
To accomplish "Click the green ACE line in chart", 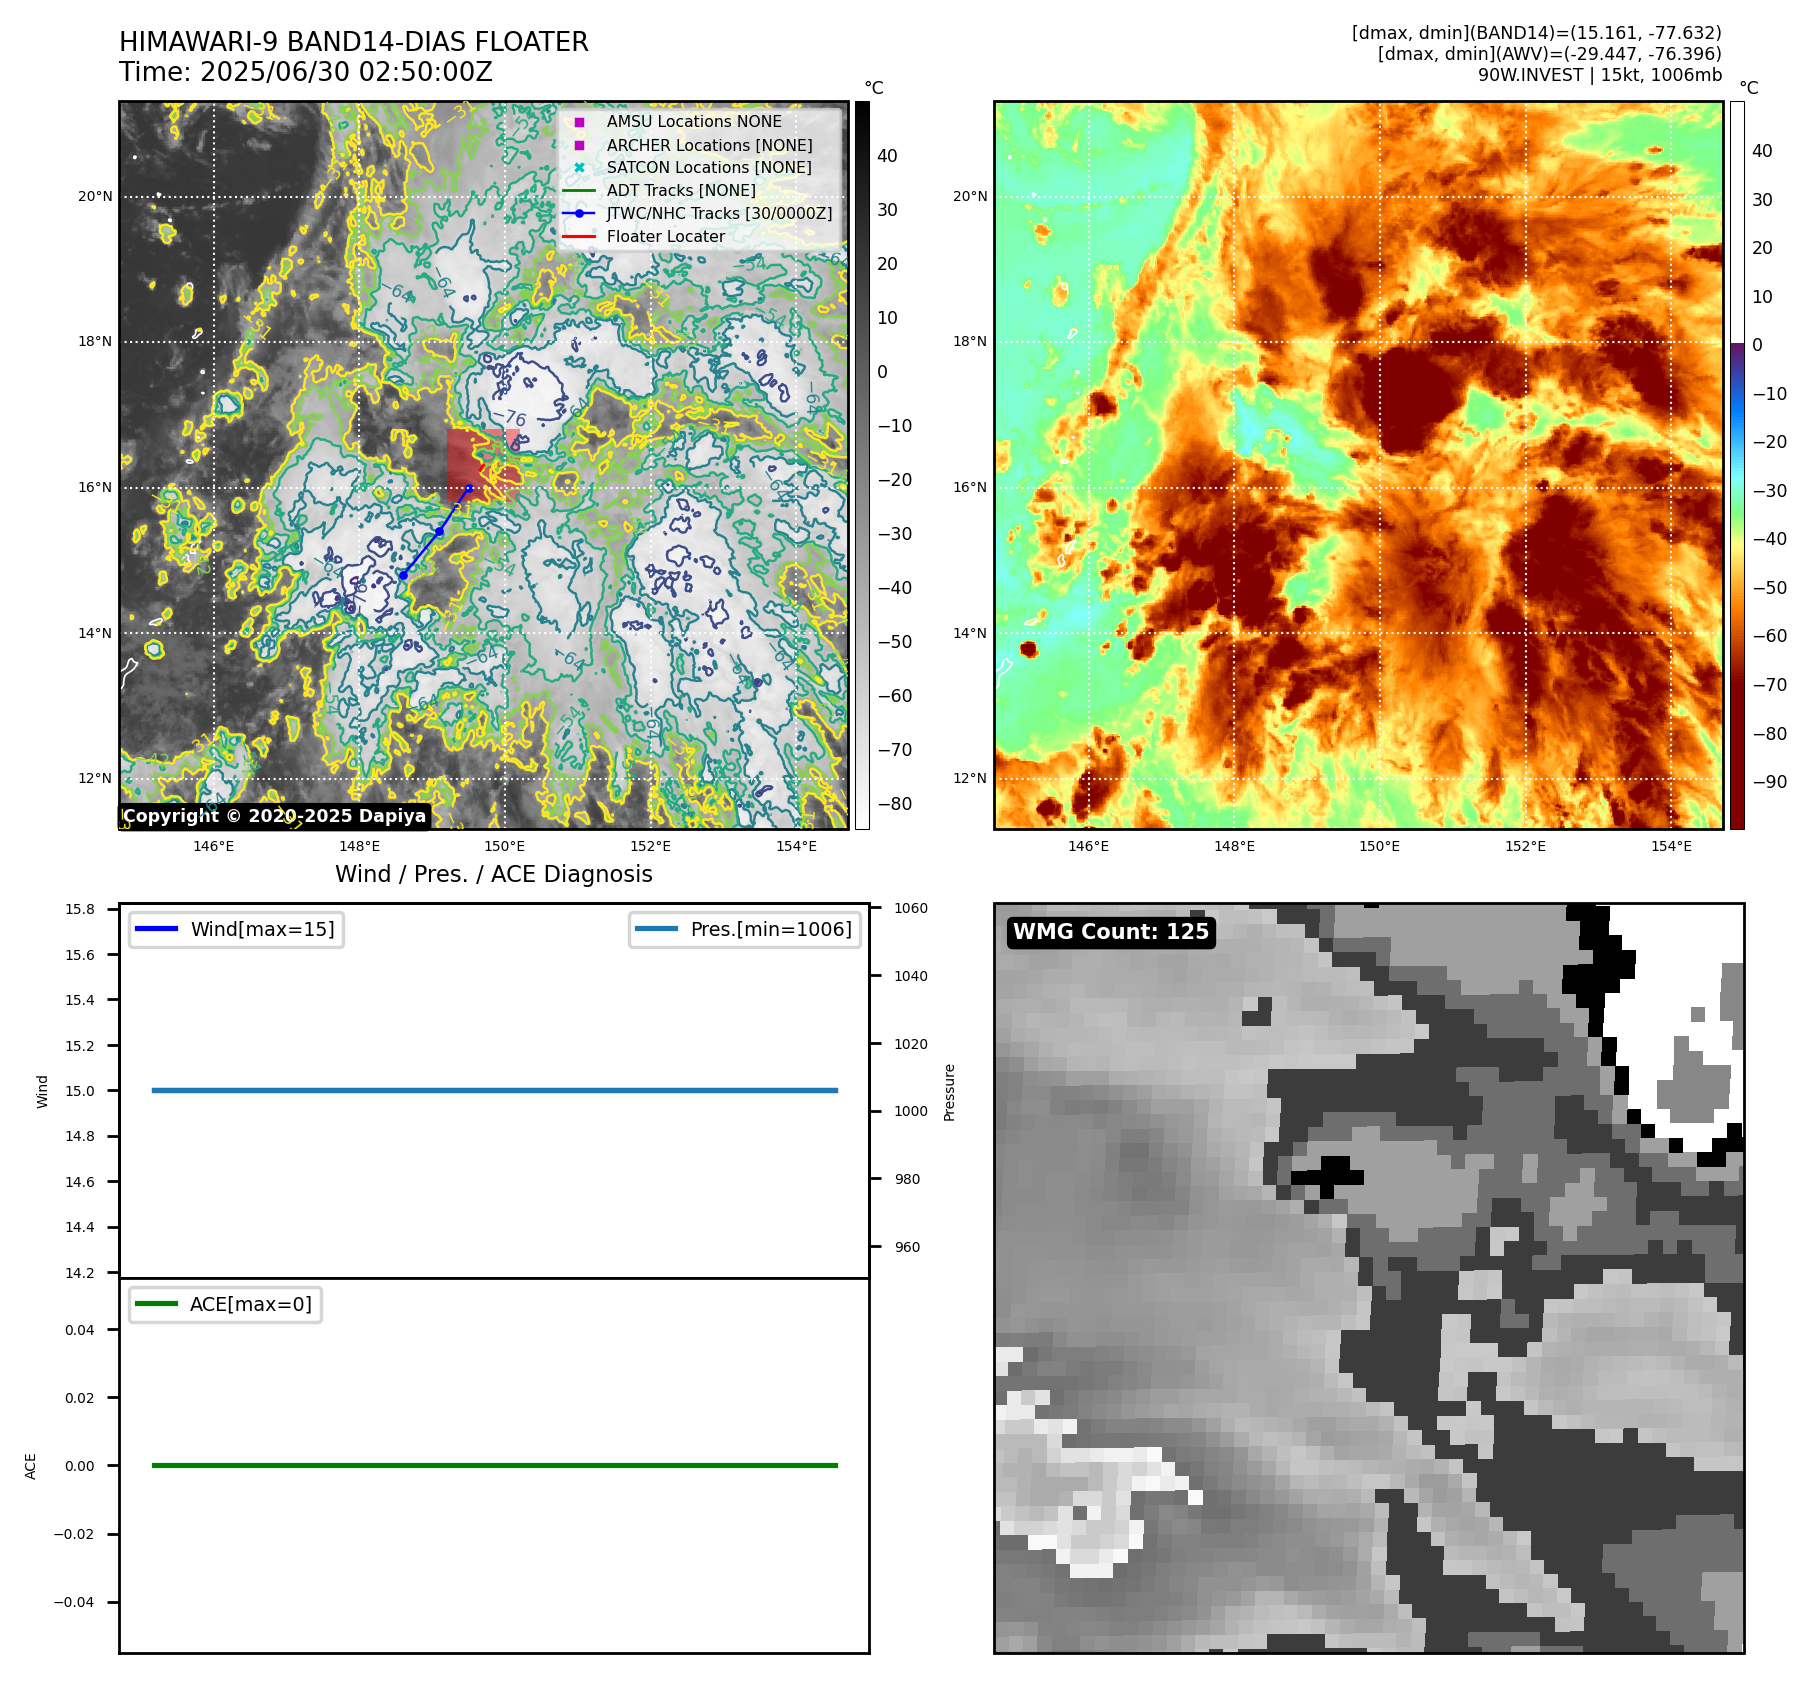I will (494, 1465).
